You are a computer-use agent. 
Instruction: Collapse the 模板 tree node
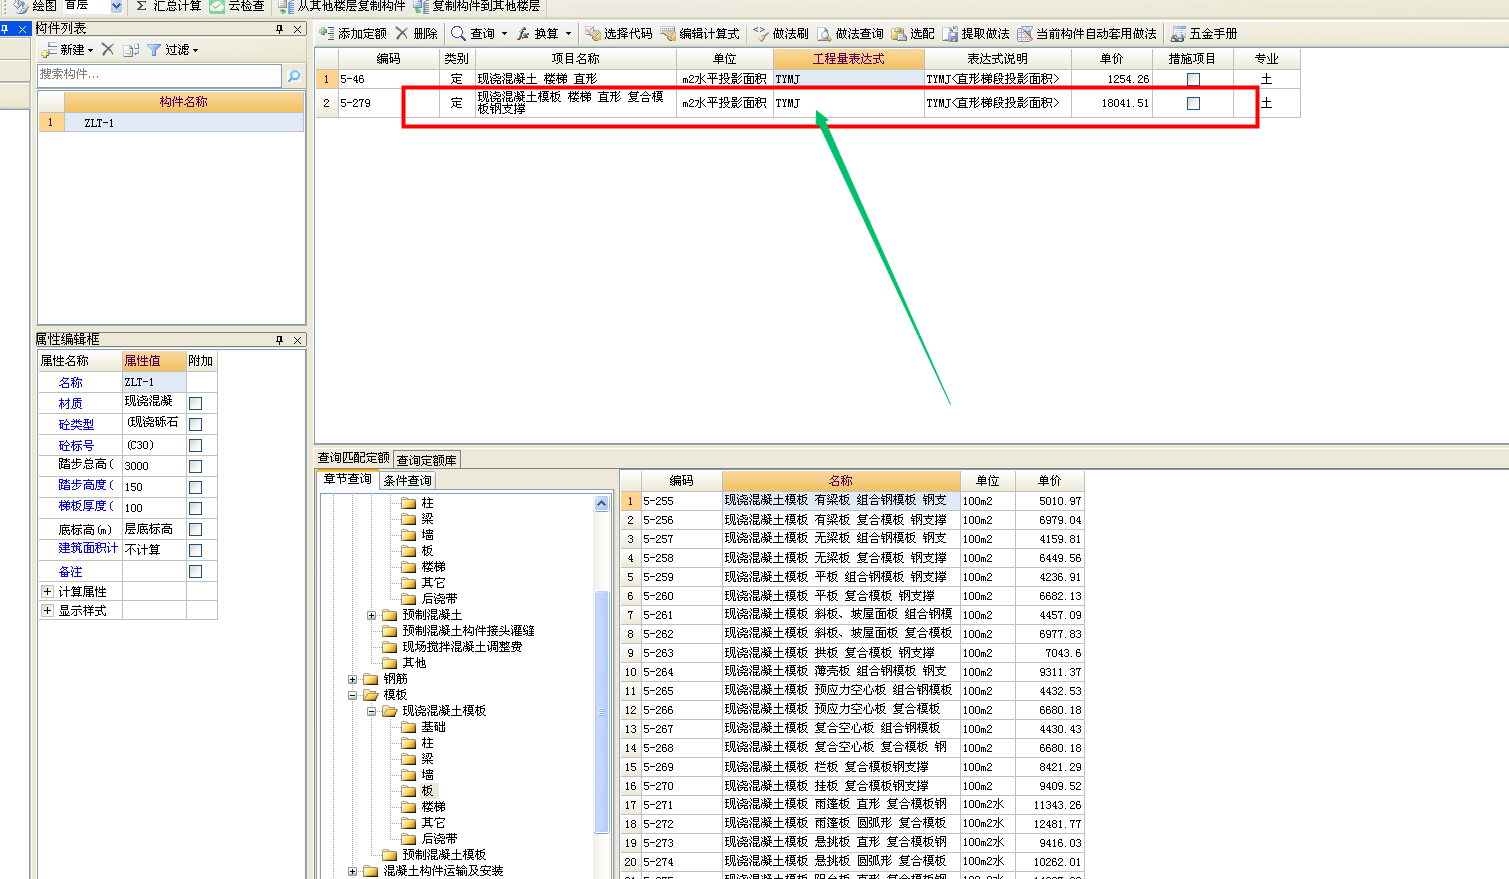point(352,695)
